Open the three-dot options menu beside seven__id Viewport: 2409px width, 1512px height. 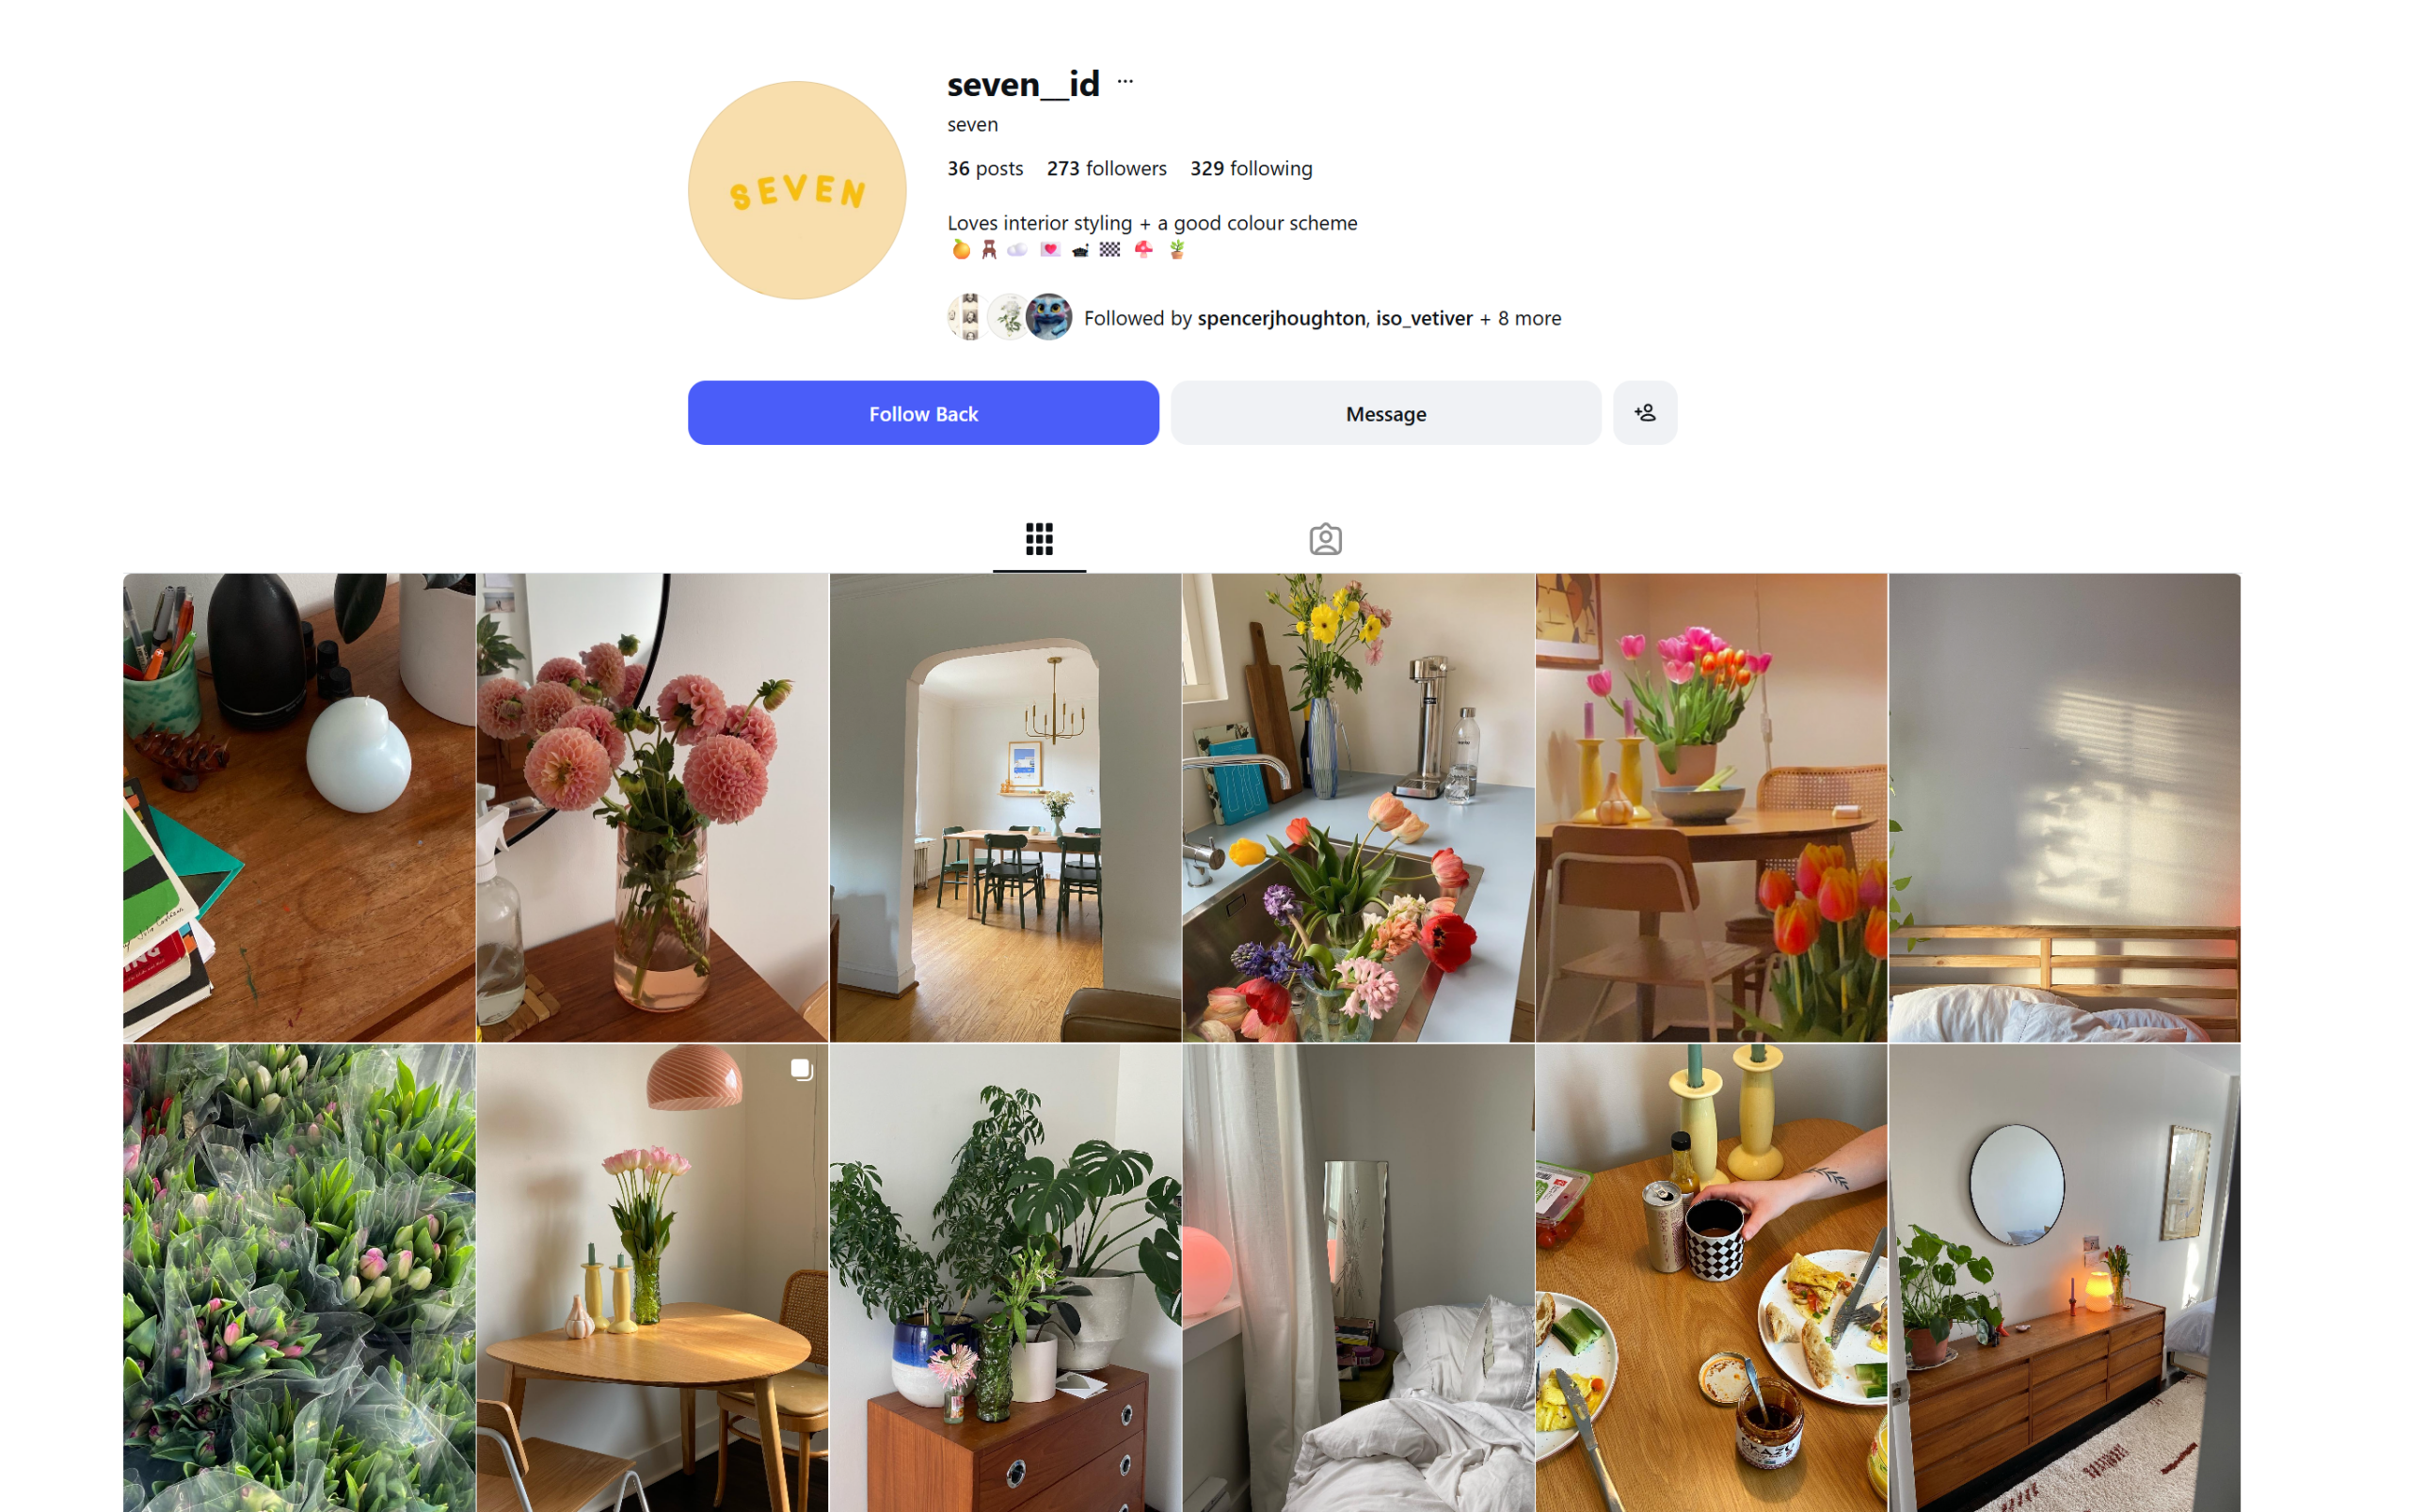point(1124,82)
